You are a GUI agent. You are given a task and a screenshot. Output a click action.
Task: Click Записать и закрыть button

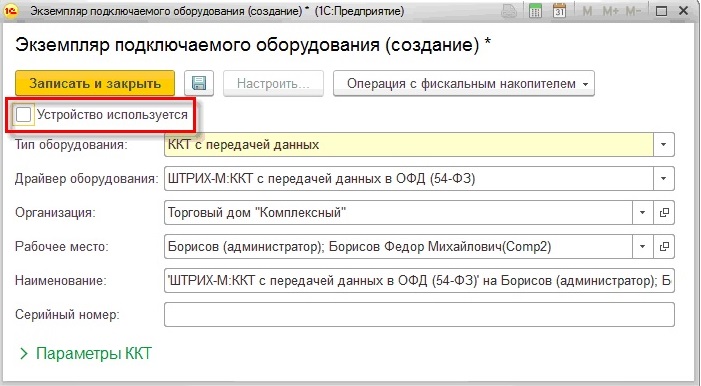point(95,83)
